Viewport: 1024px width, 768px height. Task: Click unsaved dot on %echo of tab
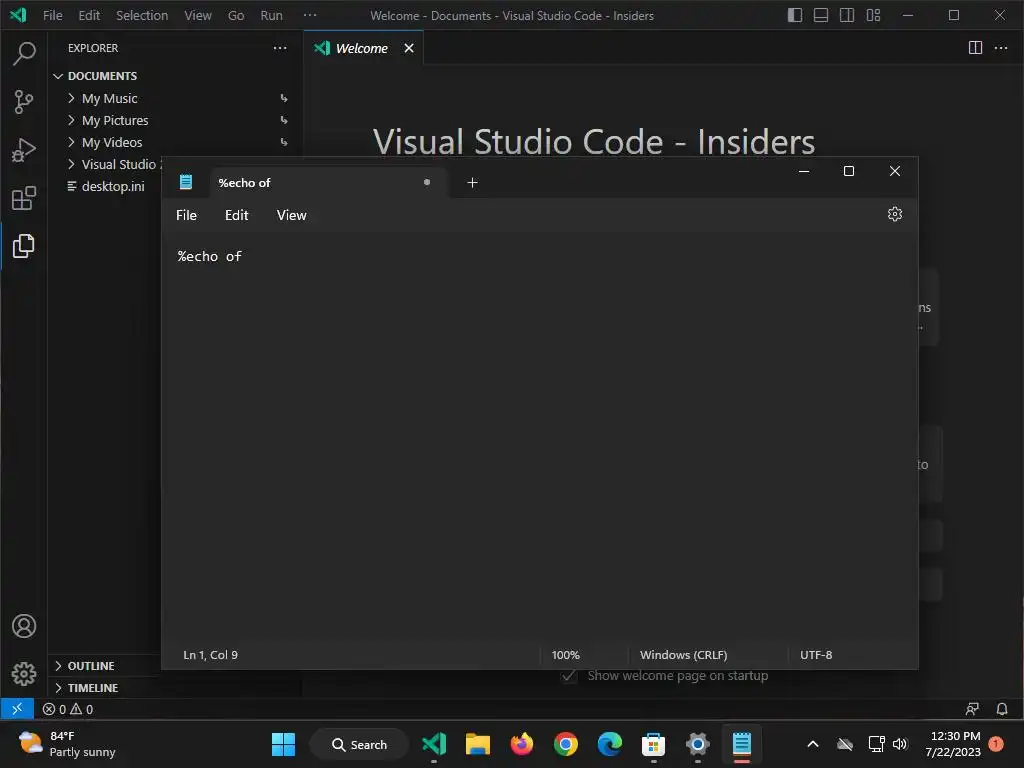point(426,182)
